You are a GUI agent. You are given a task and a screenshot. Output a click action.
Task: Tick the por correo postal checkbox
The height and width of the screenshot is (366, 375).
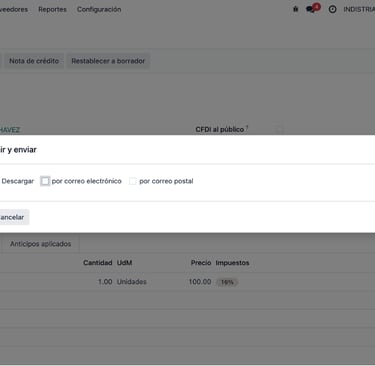133,181
